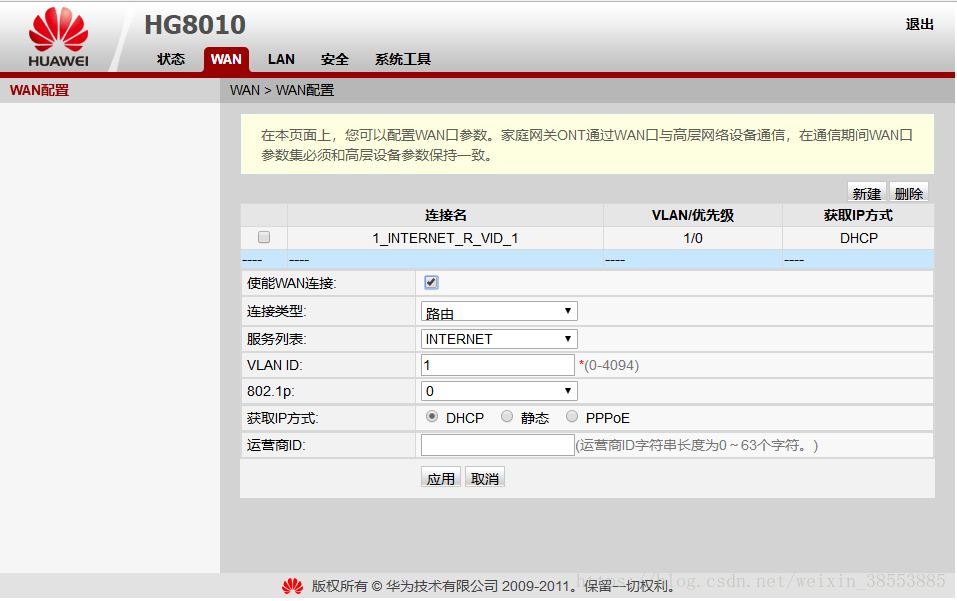
Task: Select the 静态 radio button
Action: 507,417
